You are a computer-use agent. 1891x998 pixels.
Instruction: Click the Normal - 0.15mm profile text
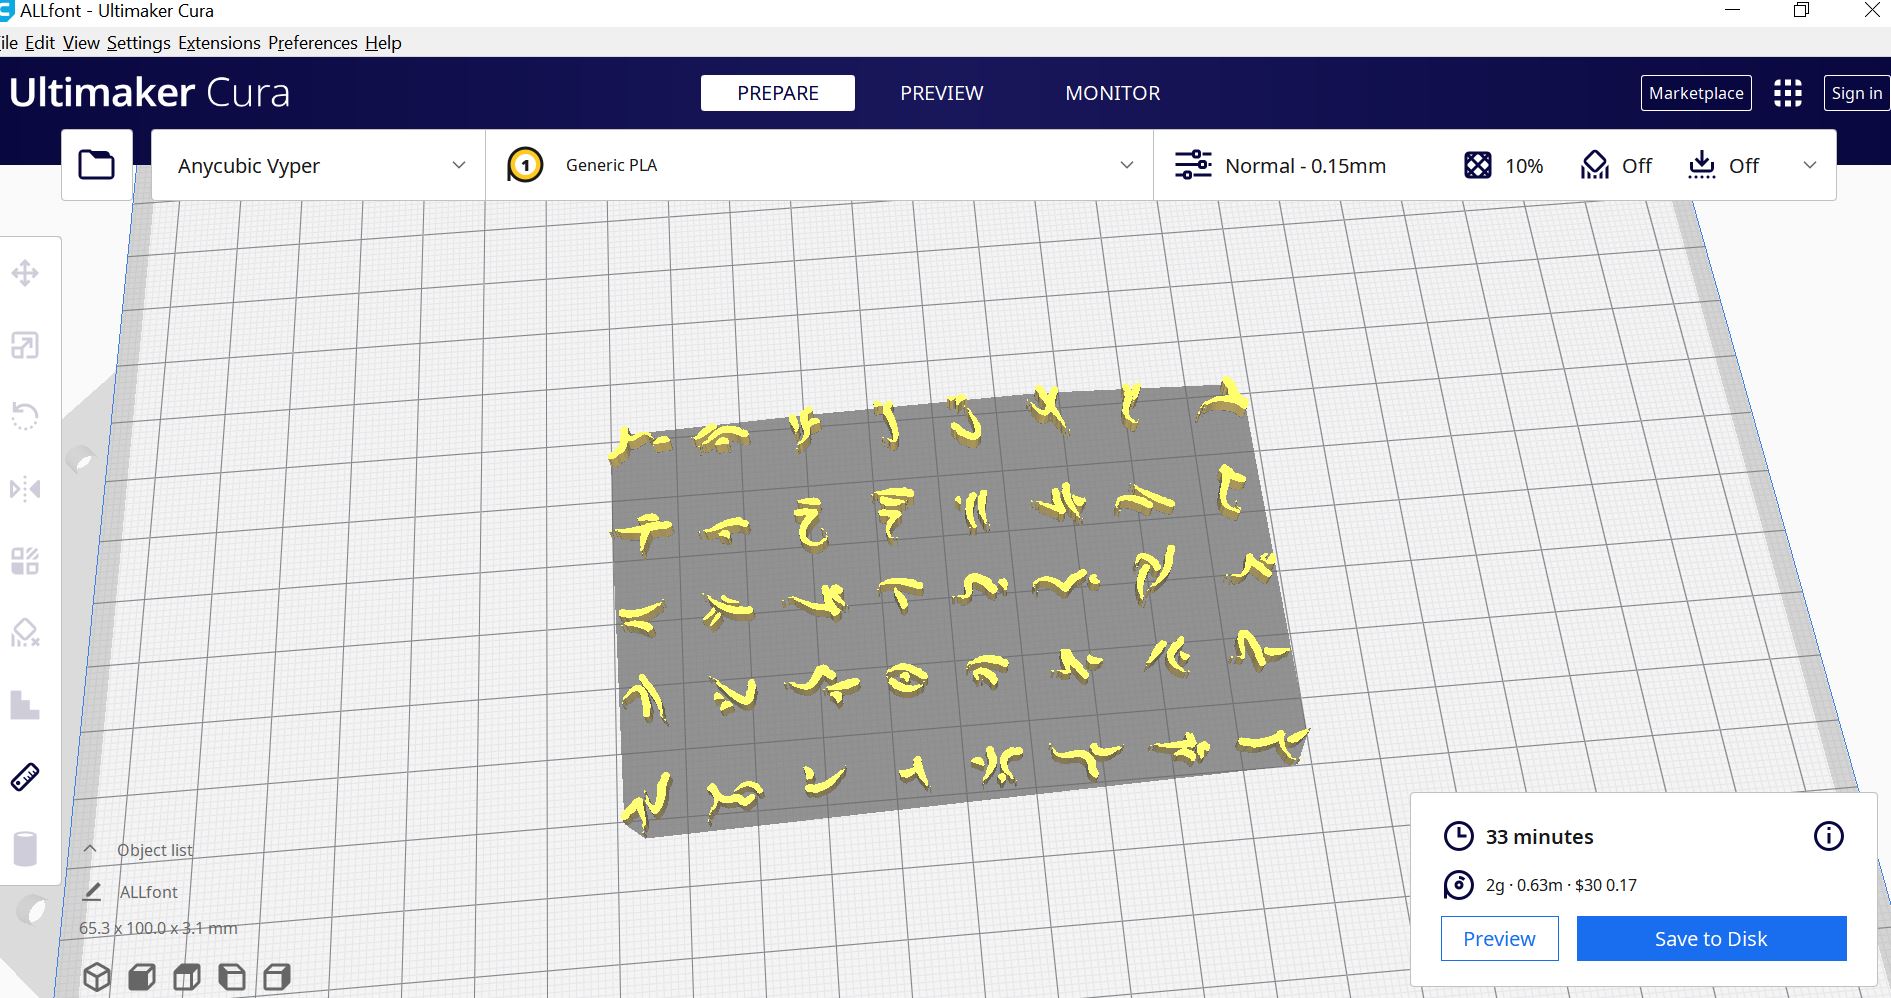click(1305, 166)
